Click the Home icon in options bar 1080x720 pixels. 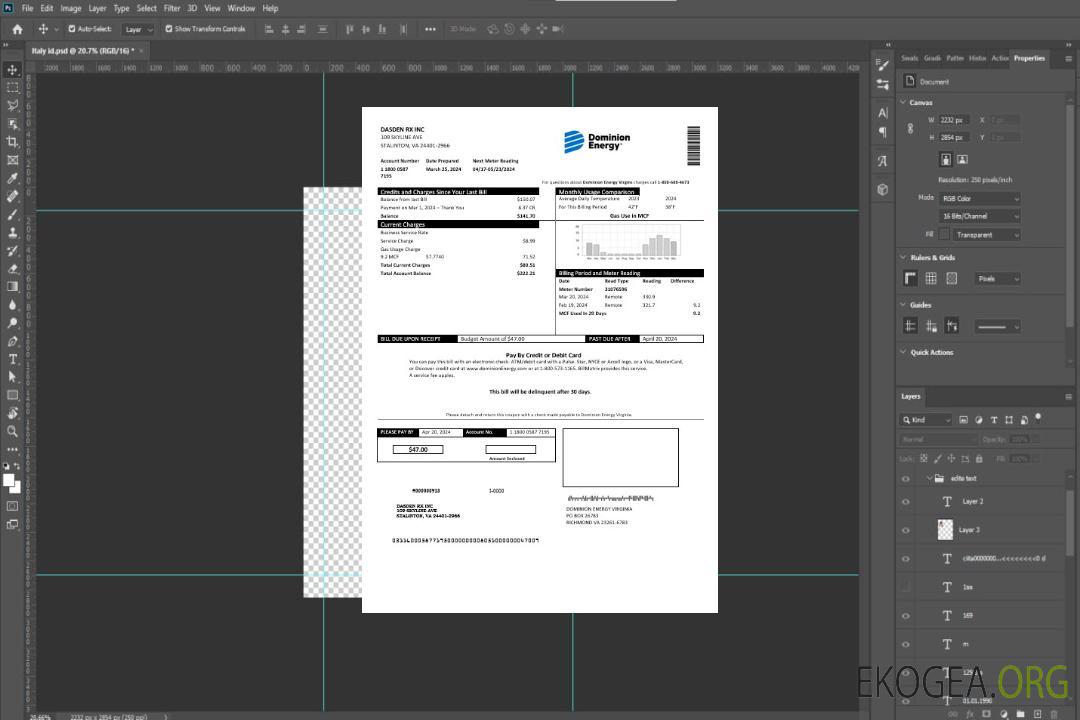point(17,29)
